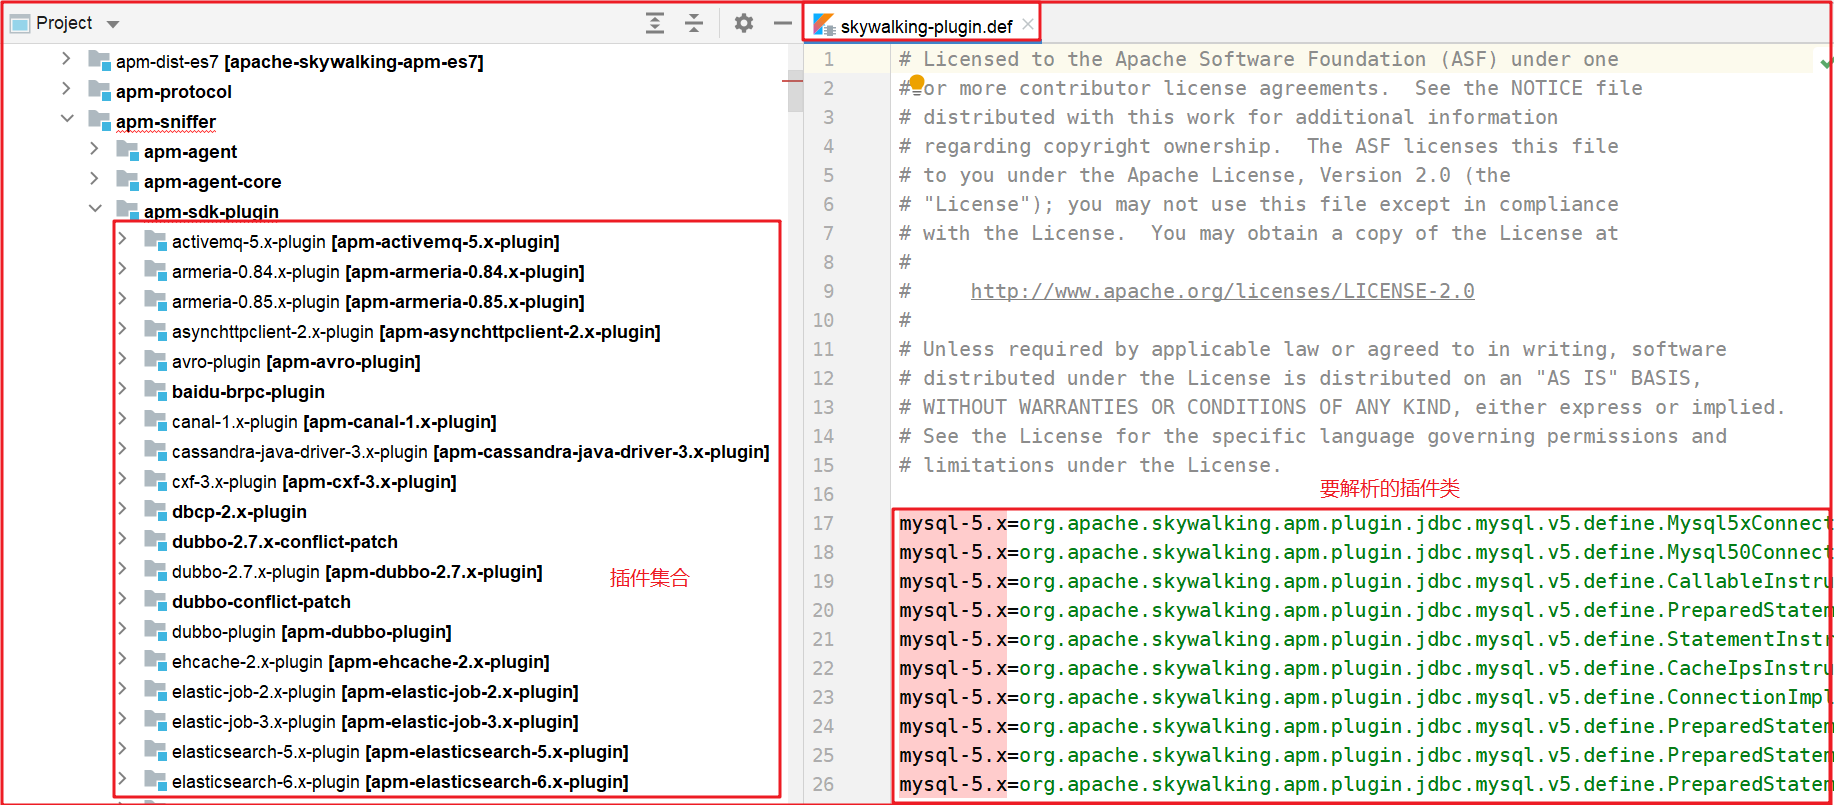Viewport: 1834px width, 805px height.
Task: Select dubbo-2.7.x-plugin tree item
Action: (357, 572)
